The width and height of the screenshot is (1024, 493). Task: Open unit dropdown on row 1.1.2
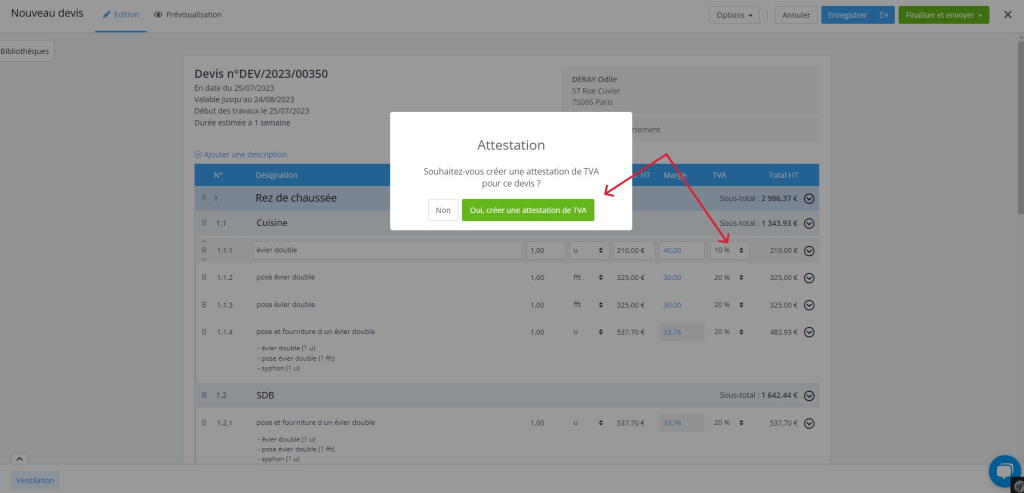point(587,277)
